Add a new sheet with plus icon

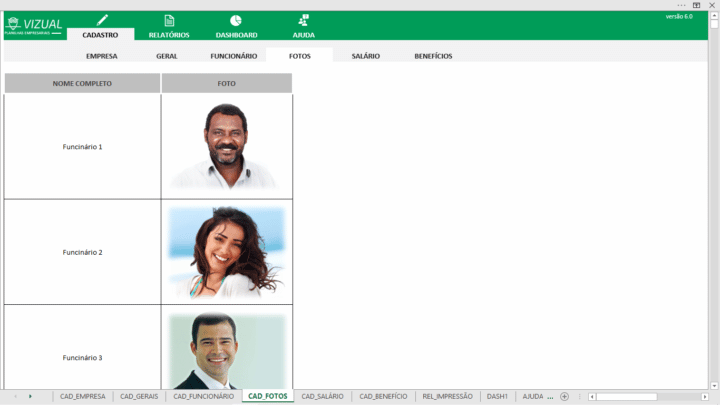[x=564, y=396]
